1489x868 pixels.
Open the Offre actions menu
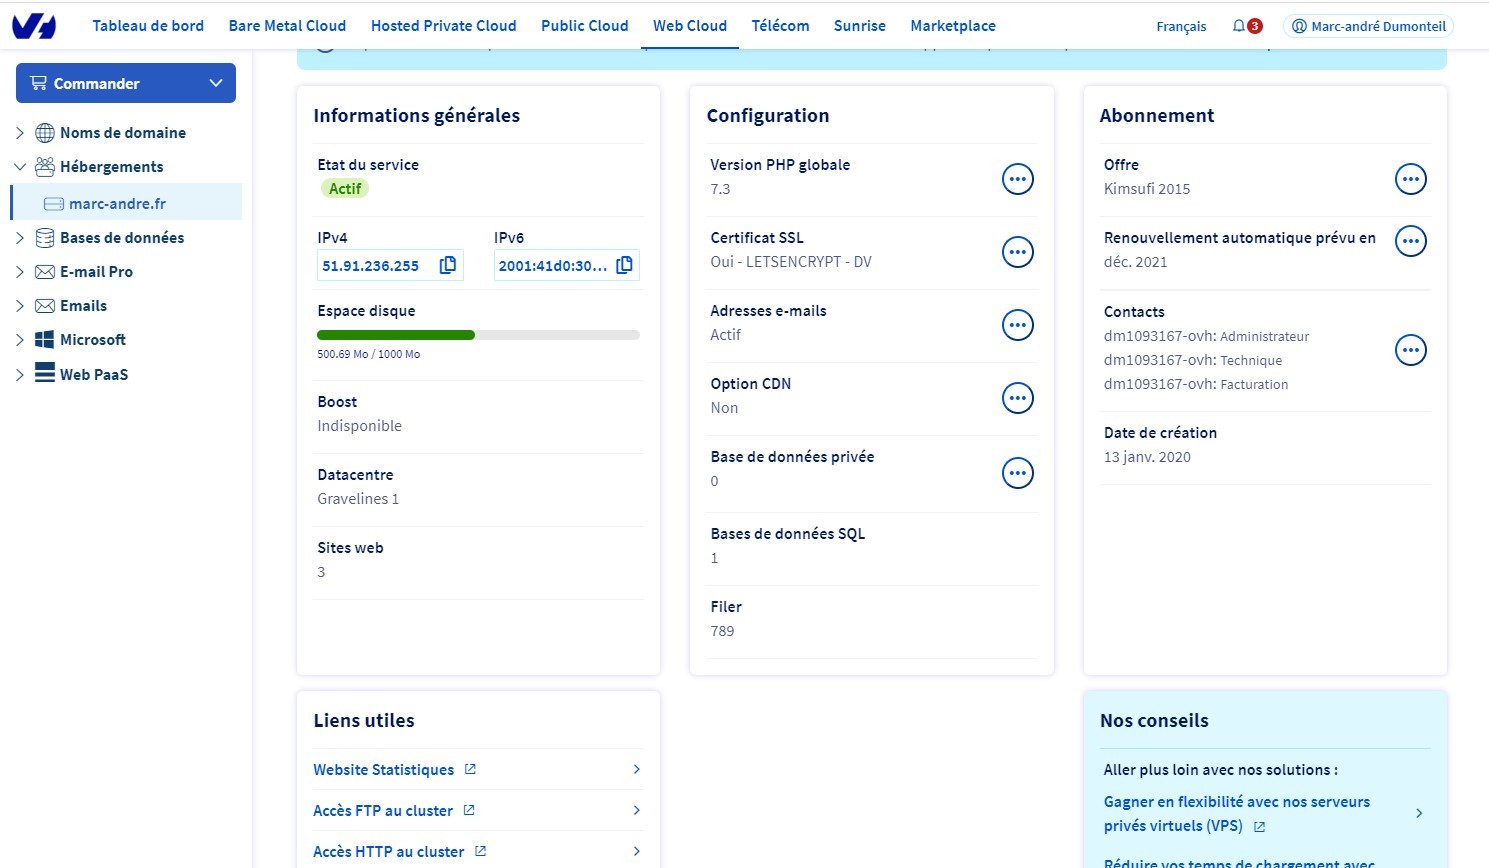pos(1410,179)
